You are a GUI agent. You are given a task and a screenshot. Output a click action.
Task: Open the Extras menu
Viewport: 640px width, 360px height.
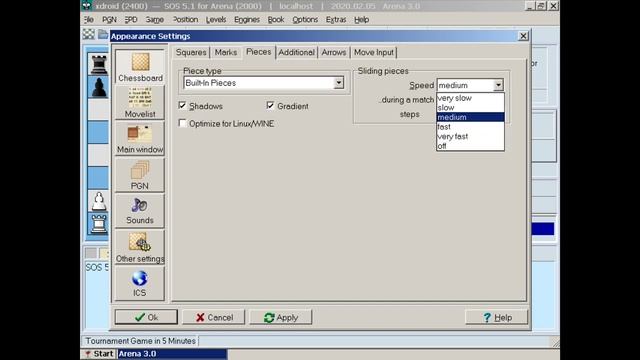pos(336,20)
